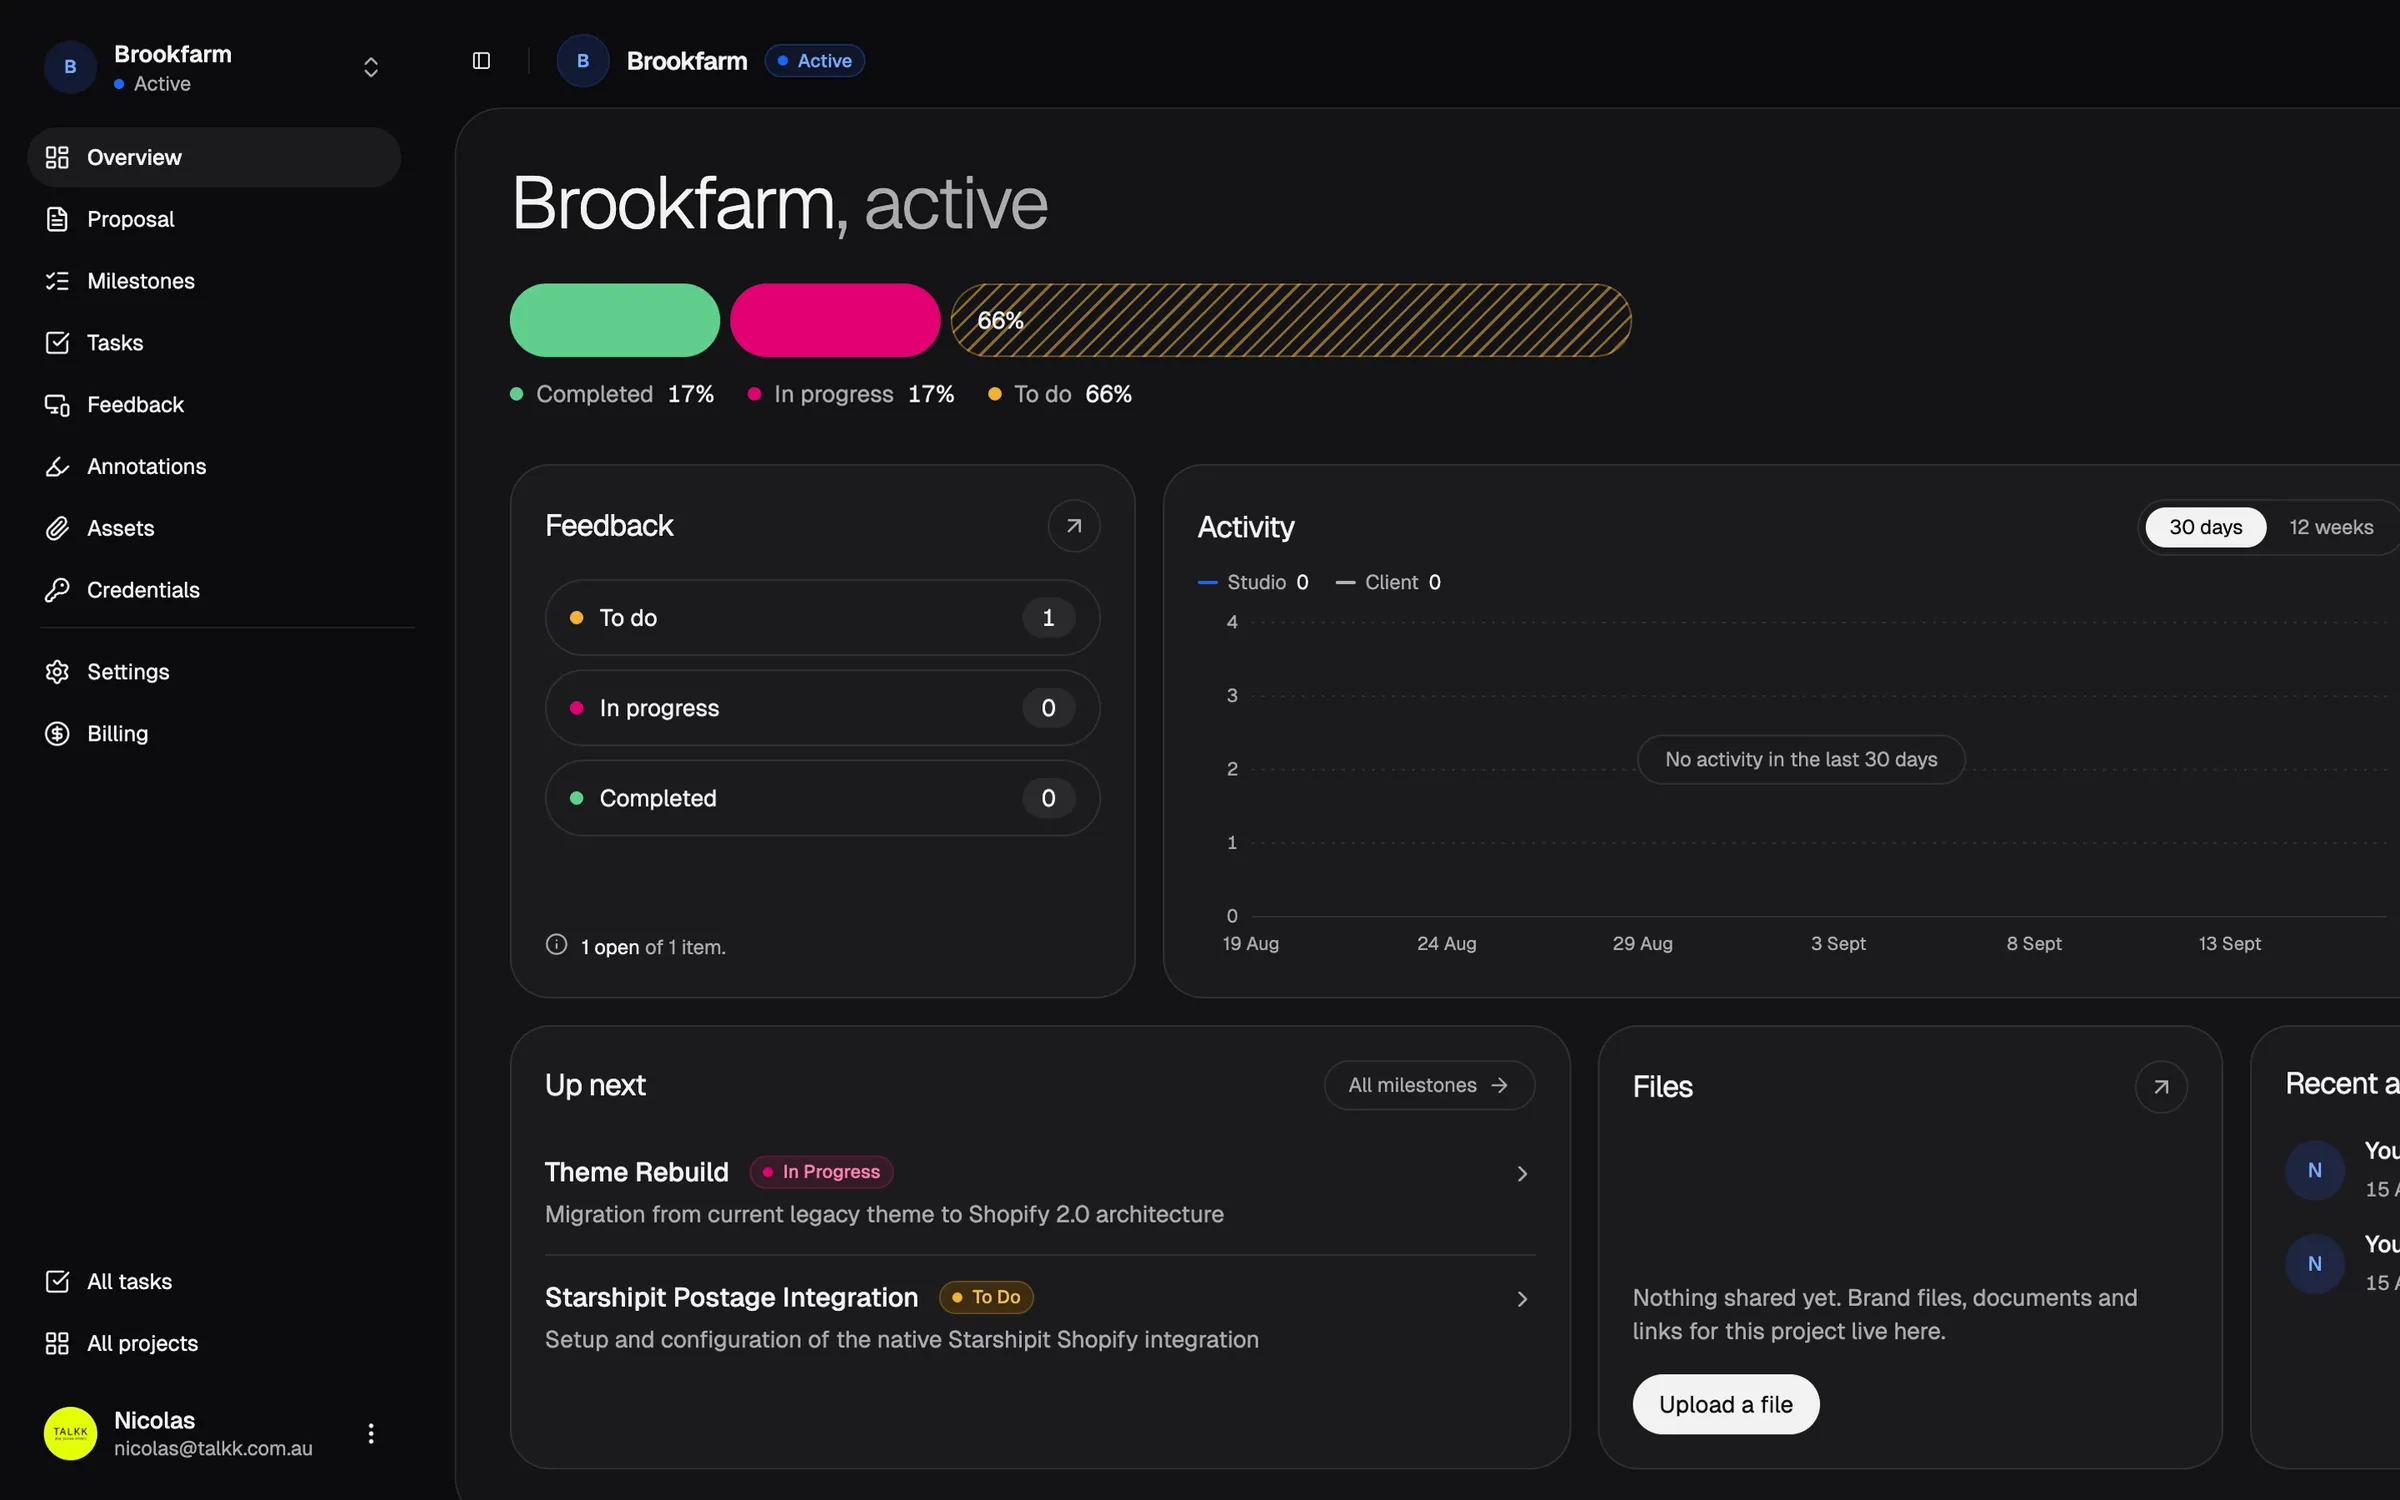Open Feedback card arrow icon

1074,526
